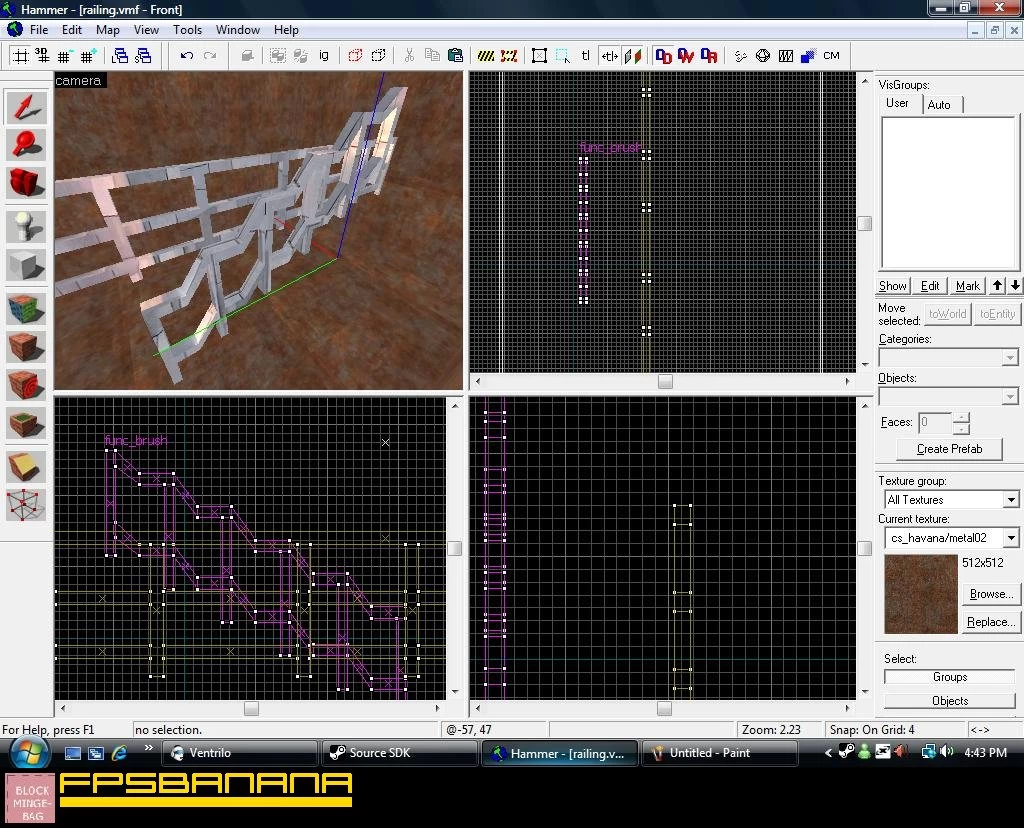Select the red arrow Selection tool

click(25, 107)
